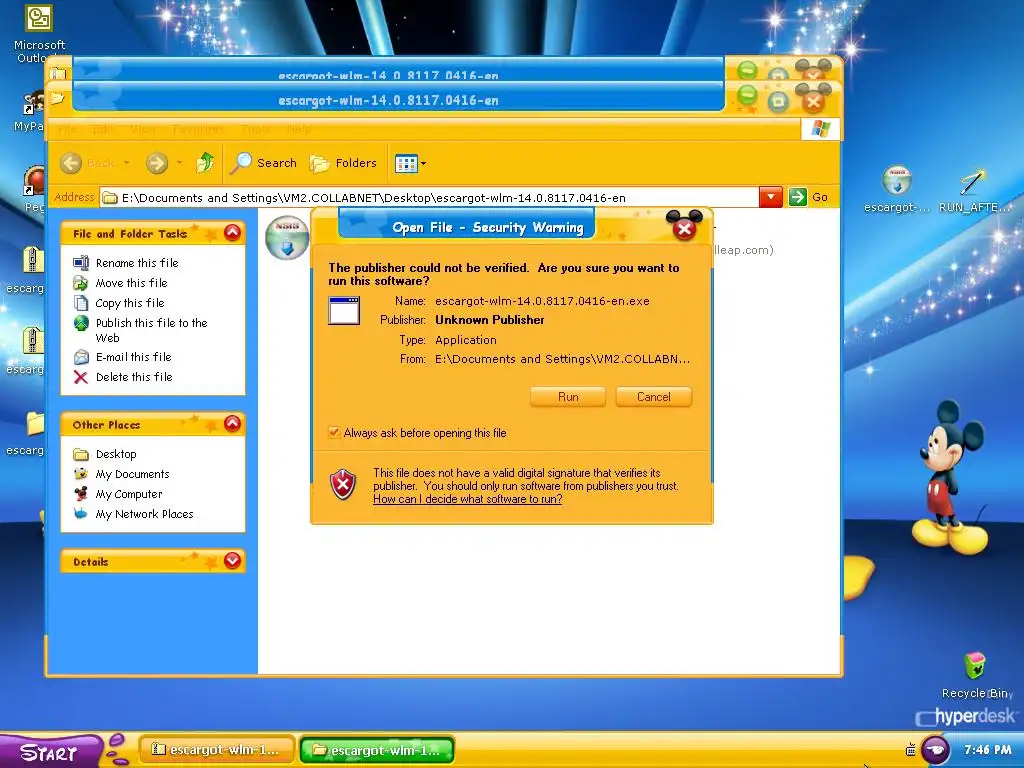Cancel the Open File security warning
Image resolution: width=1024 pixels, height=768 pixels.
(x=653, y=397)
